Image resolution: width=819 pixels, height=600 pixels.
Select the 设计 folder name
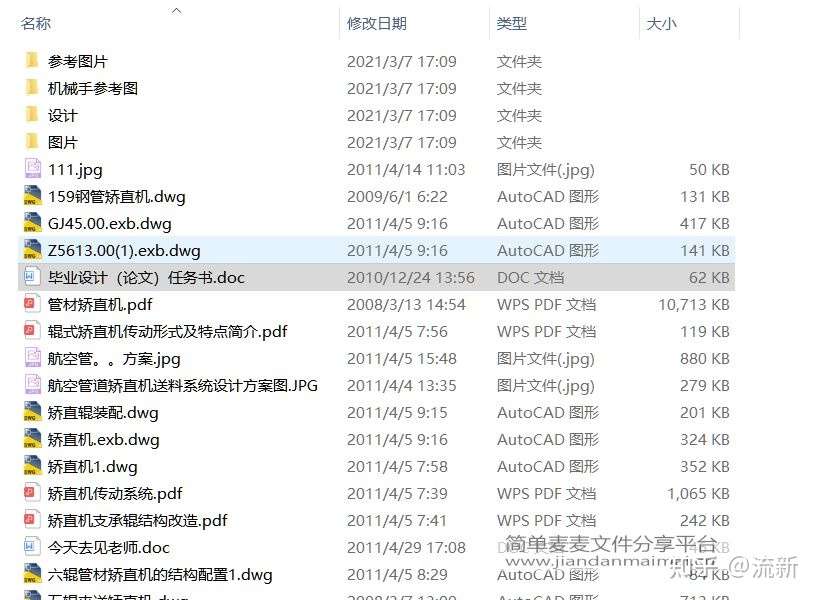(x=63, y=115)
